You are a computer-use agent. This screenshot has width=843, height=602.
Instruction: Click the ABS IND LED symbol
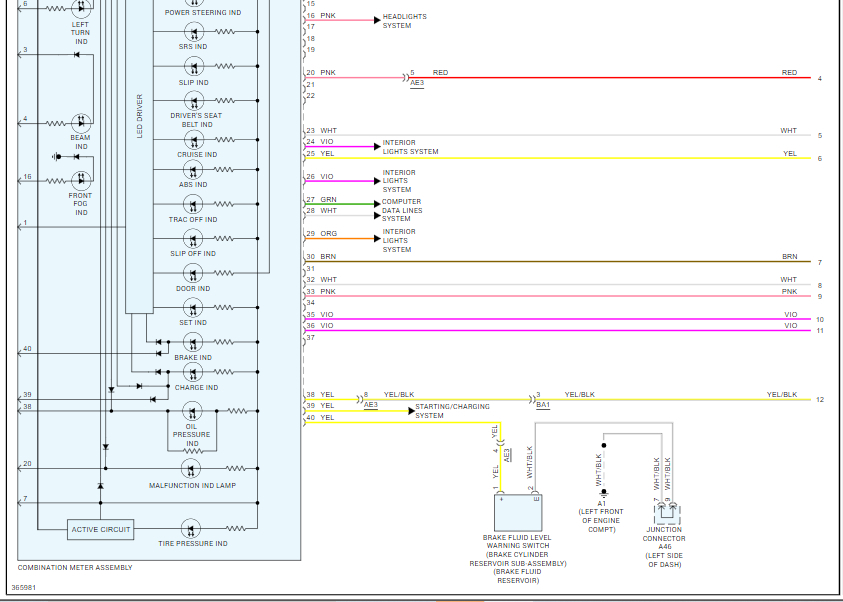(x=193, y=171)
